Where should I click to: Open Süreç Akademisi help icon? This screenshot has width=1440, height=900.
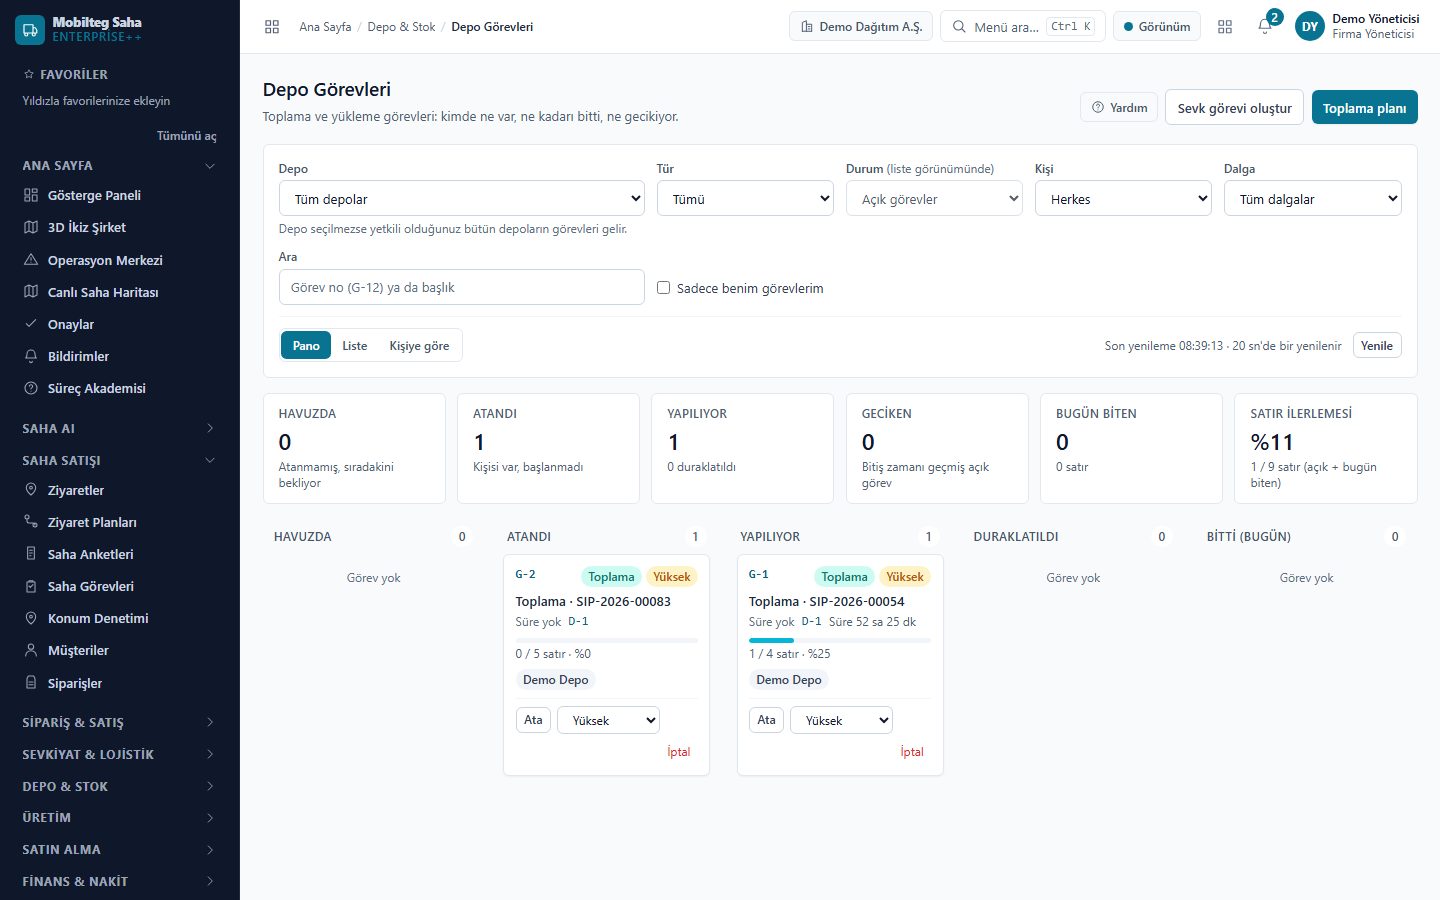(x=31, y=388)
